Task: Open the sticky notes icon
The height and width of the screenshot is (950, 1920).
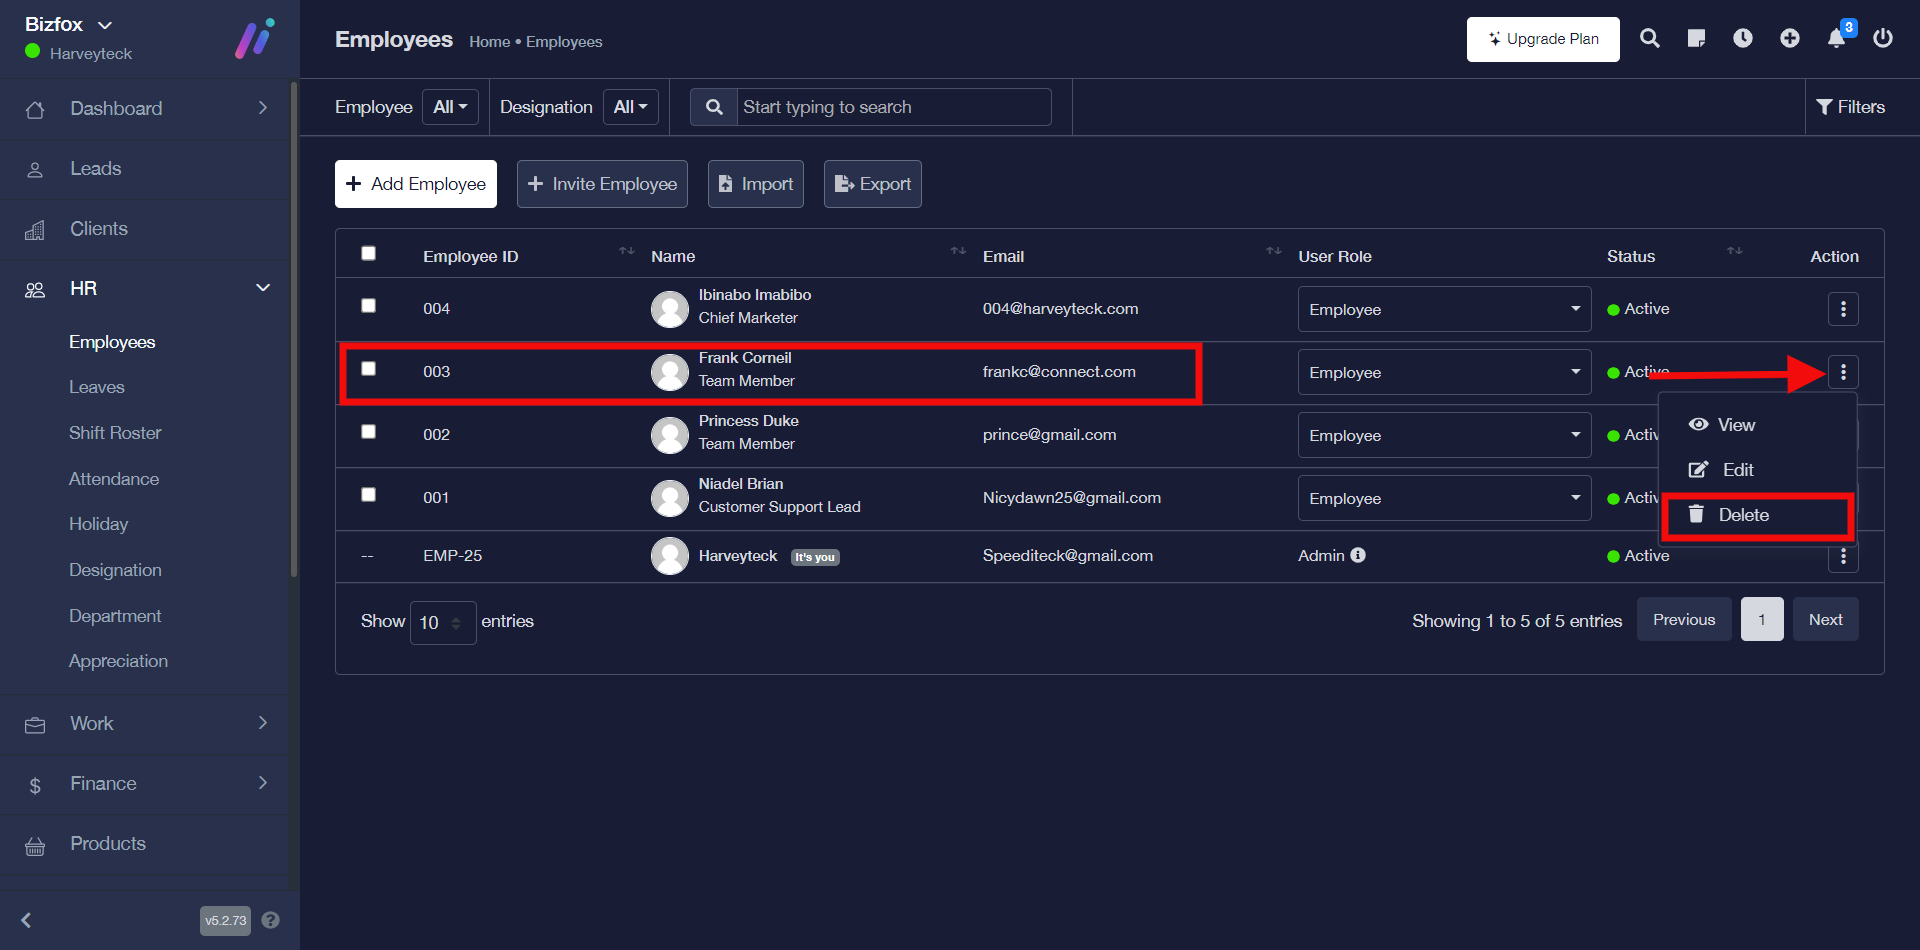Action: 1696,39
